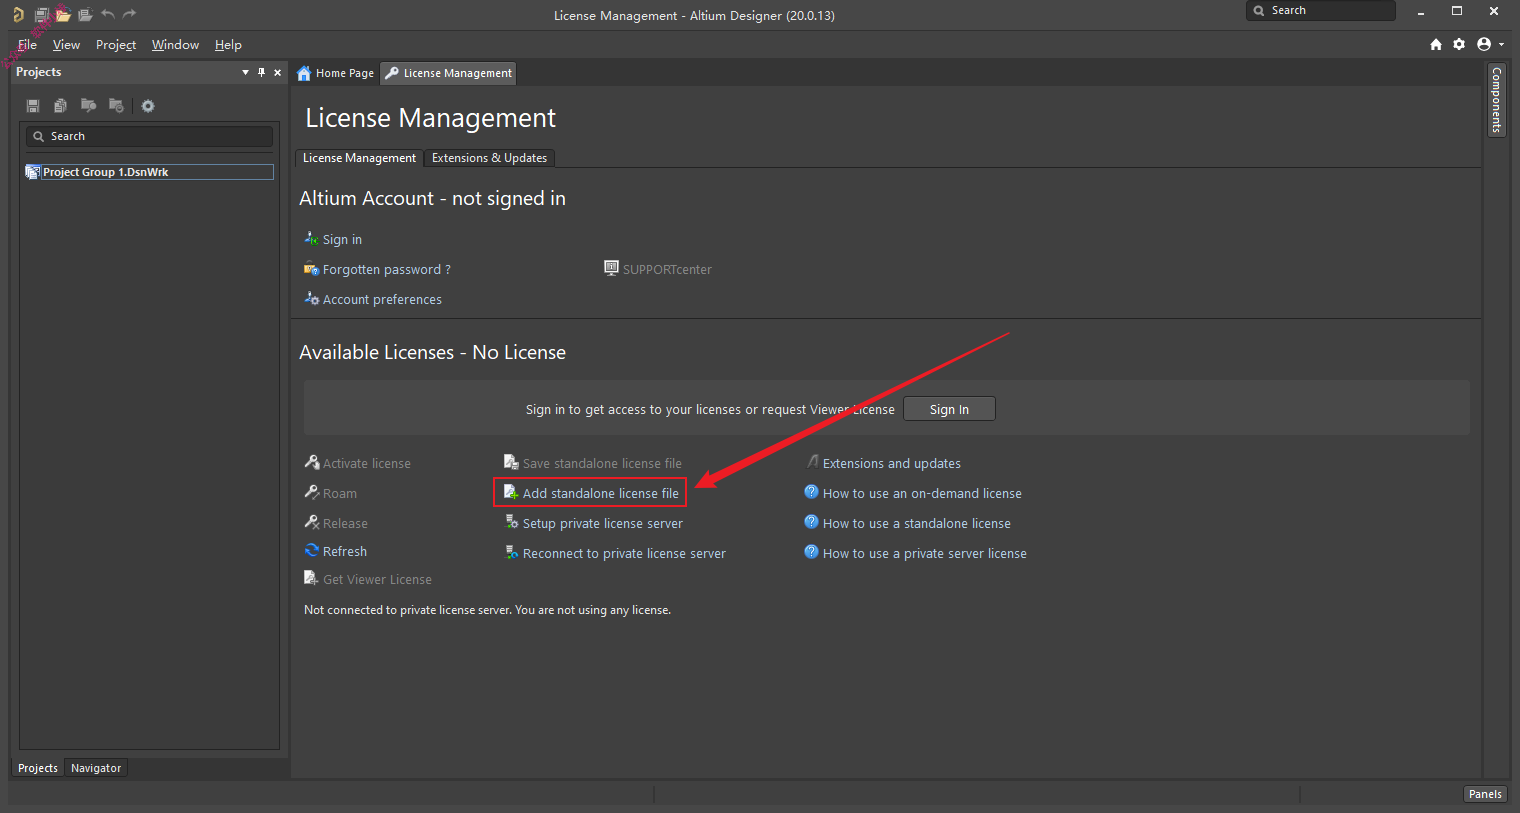Click the Altium logo in the title bar
1520x813 pixels.
pyautogui.click(x=18, y=15)
